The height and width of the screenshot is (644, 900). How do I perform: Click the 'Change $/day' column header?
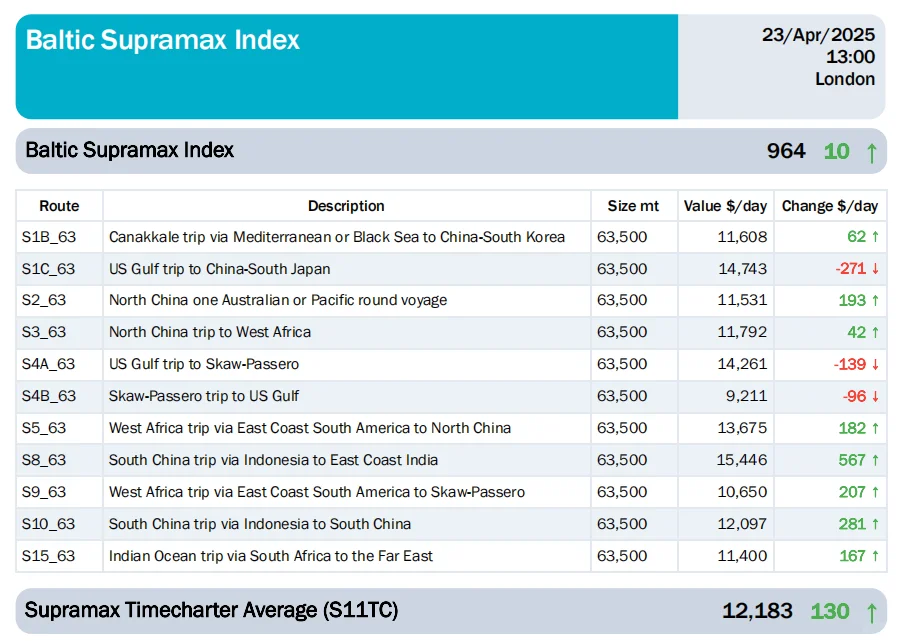[x=829, y=206]
